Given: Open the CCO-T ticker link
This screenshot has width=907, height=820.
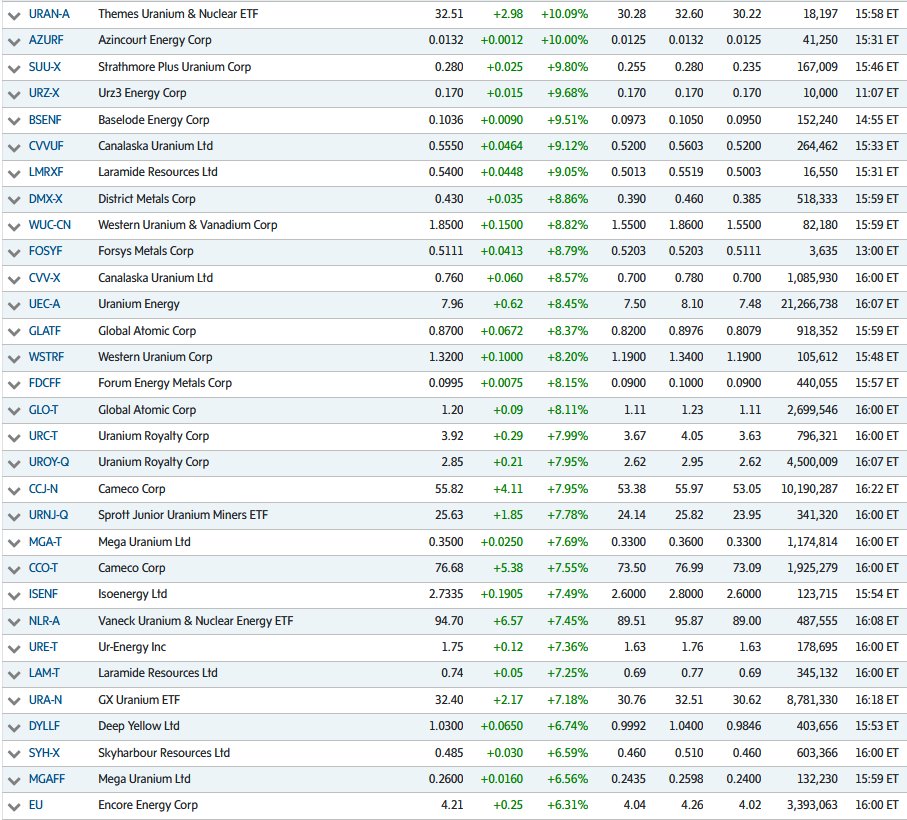Looking at the screenshot, I should pyautogui.click(x=43, y=568).
